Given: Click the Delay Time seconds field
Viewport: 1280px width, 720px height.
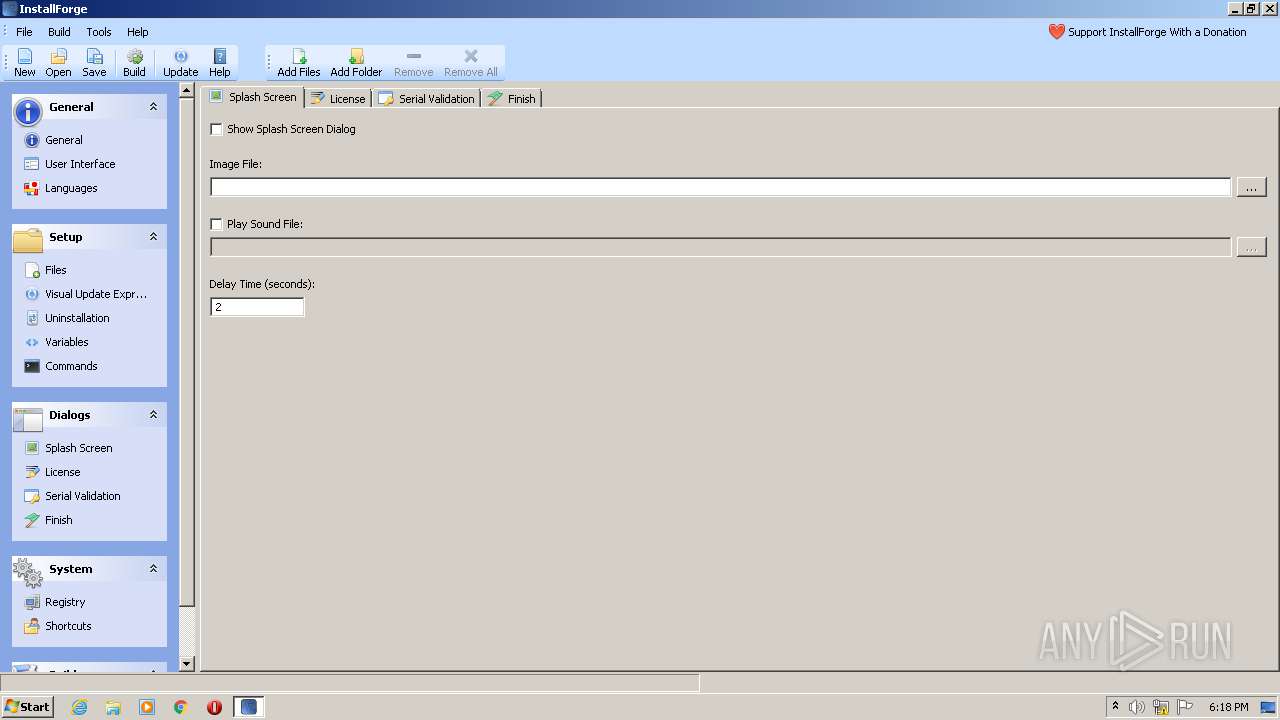Looking at the screenshot, I should (257, 307).
